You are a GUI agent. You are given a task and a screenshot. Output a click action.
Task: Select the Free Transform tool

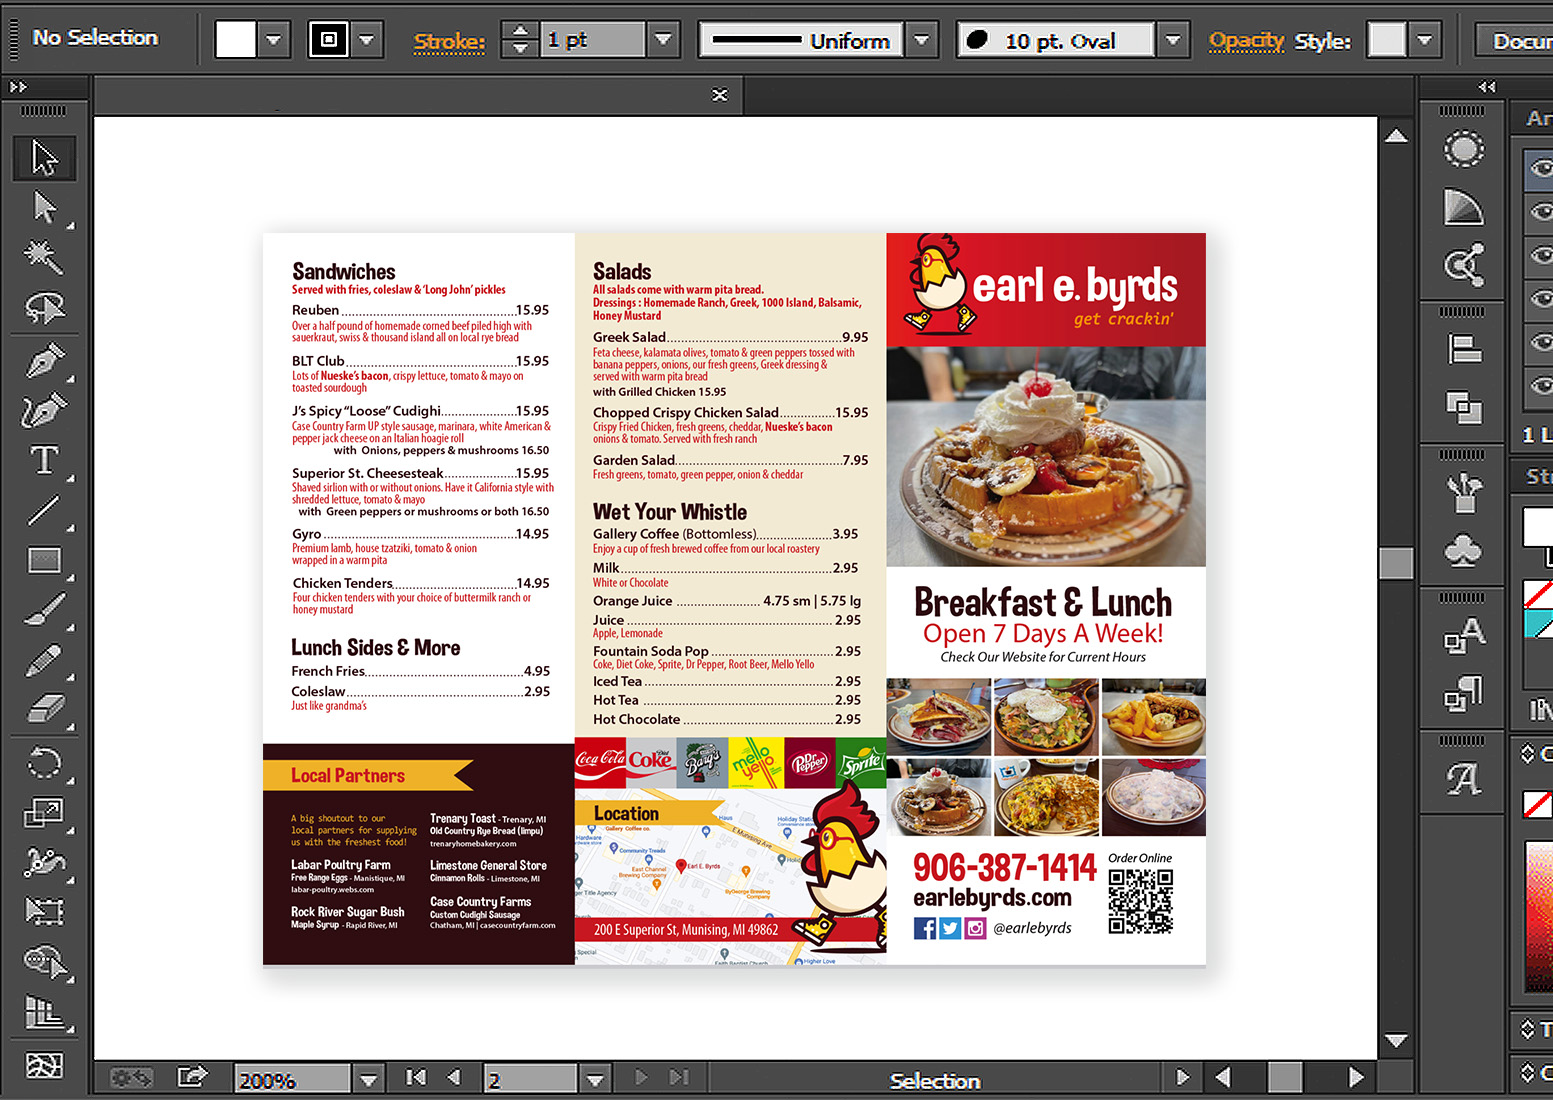coord(45,911)
